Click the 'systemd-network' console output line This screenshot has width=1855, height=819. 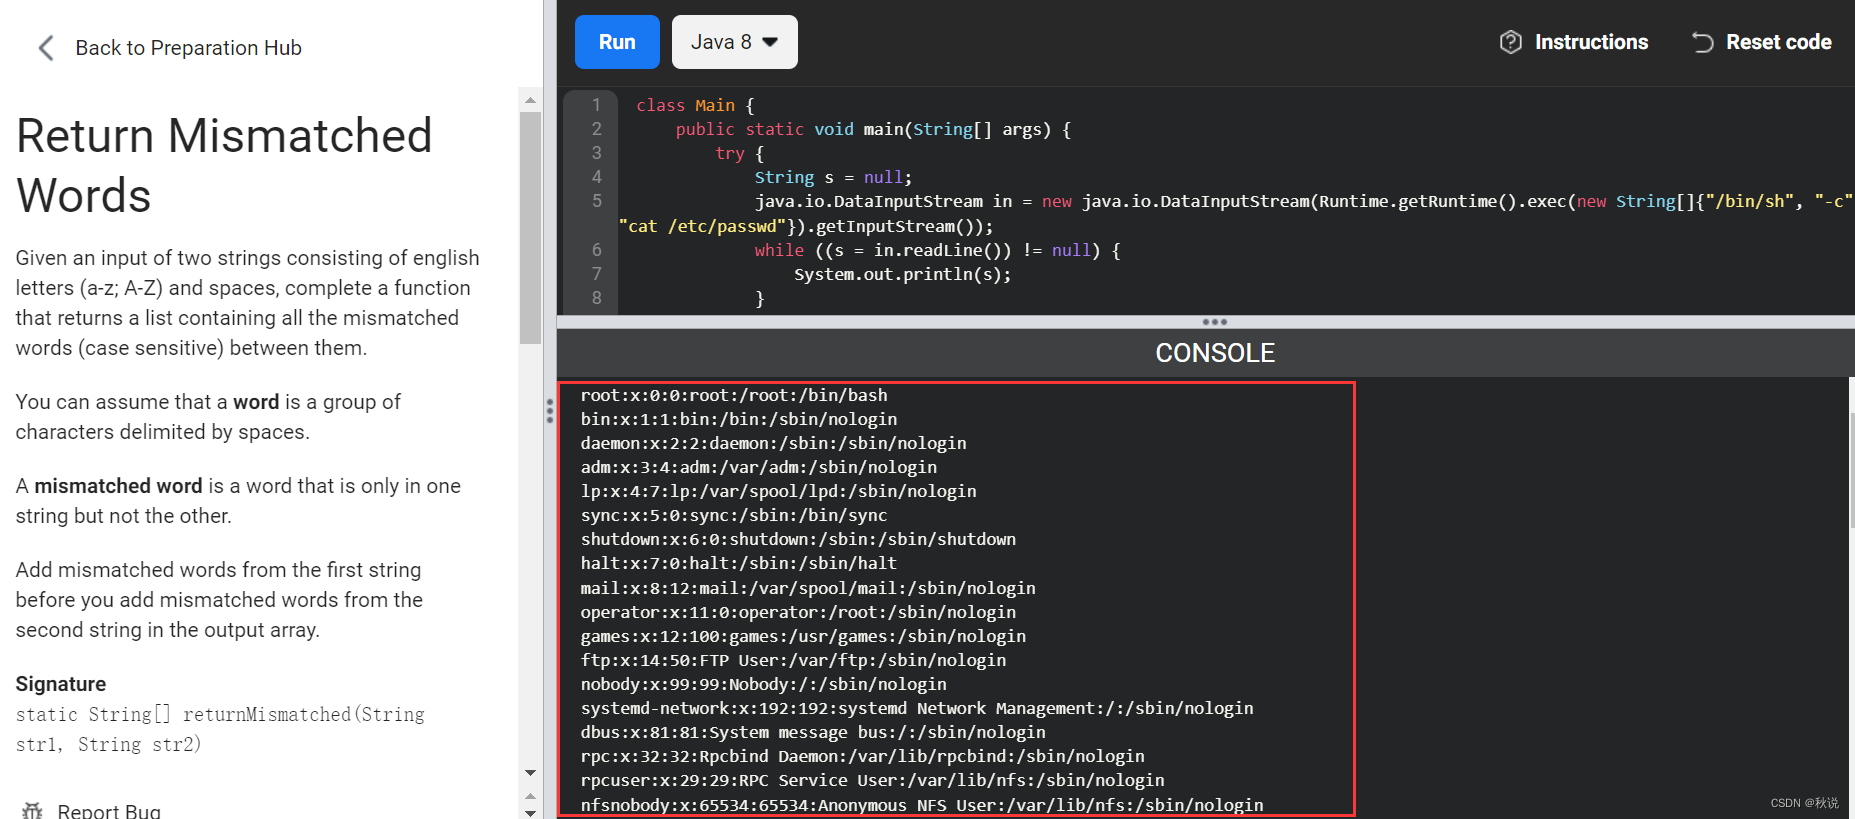(917, 708)
